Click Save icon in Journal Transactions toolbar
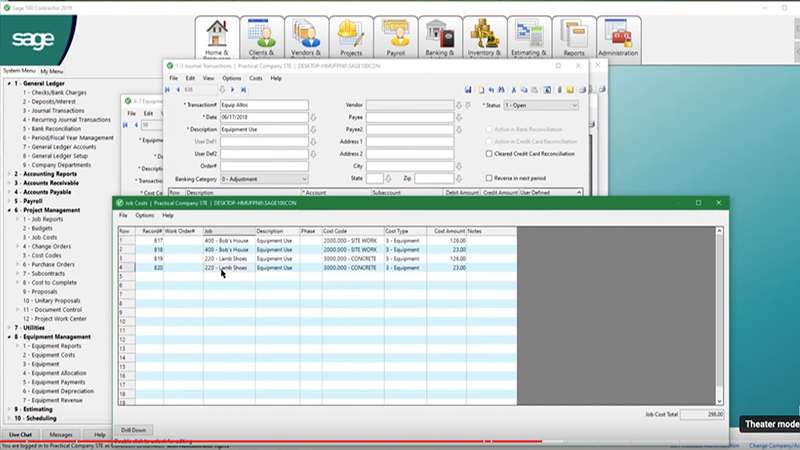 (468, 90)
